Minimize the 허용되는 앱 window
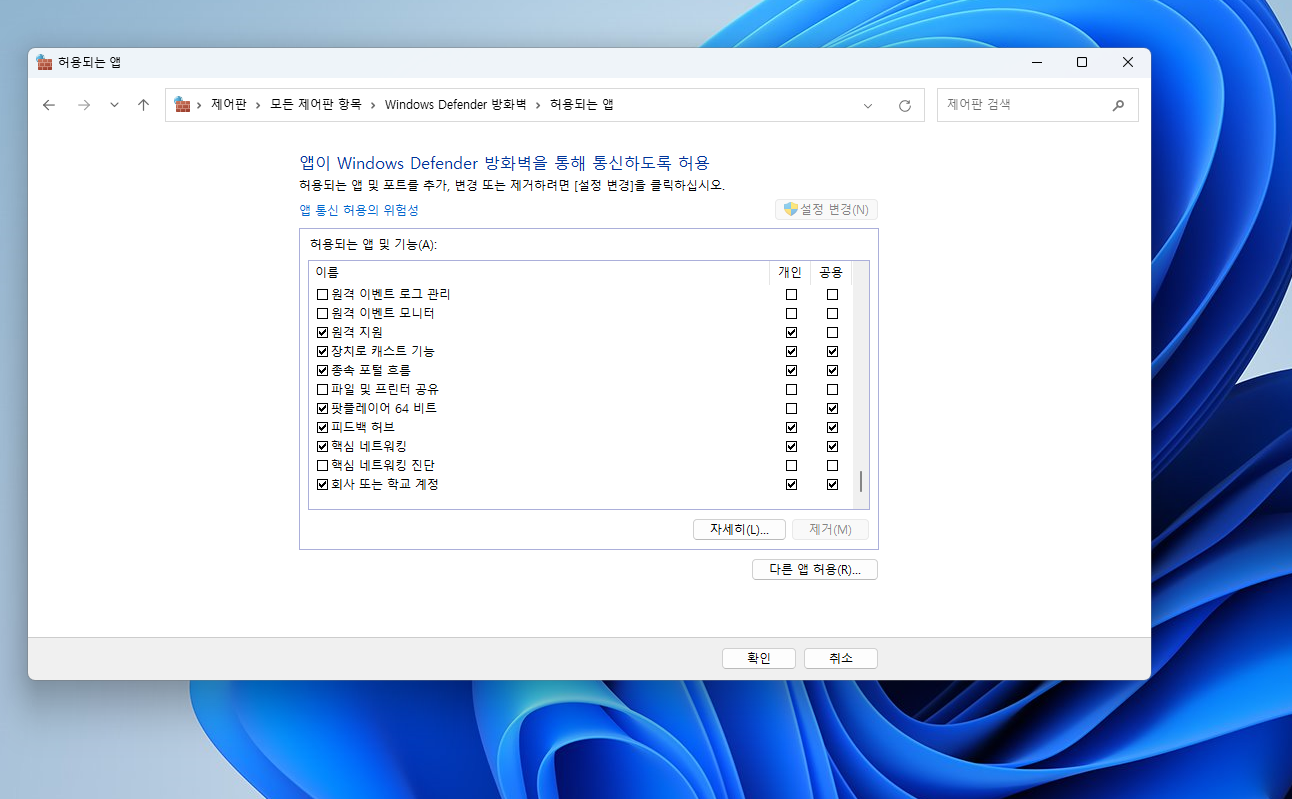1292x799 pixels. (1036, 62)
